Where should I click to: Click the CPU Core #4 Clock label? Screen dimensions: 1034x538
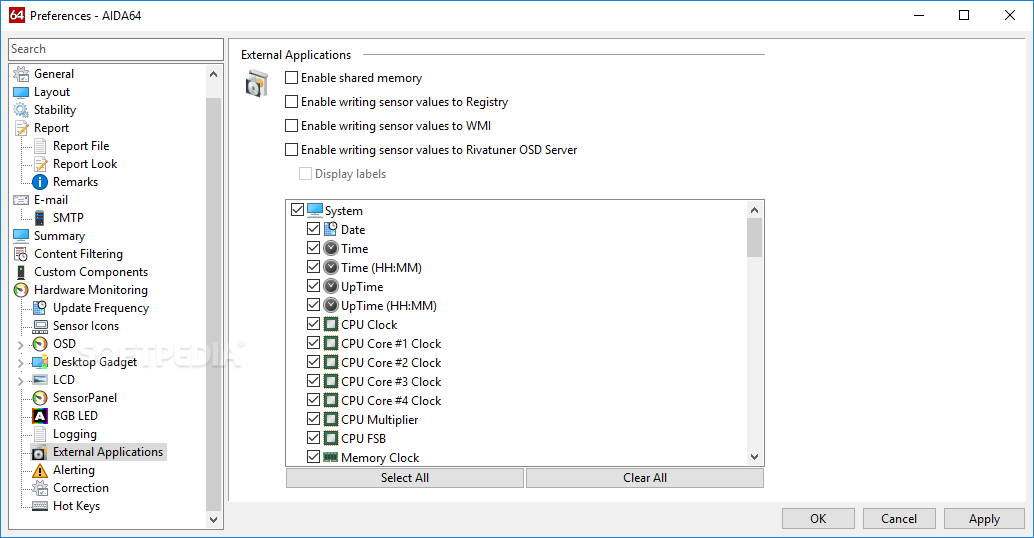[x=391, y=400]
